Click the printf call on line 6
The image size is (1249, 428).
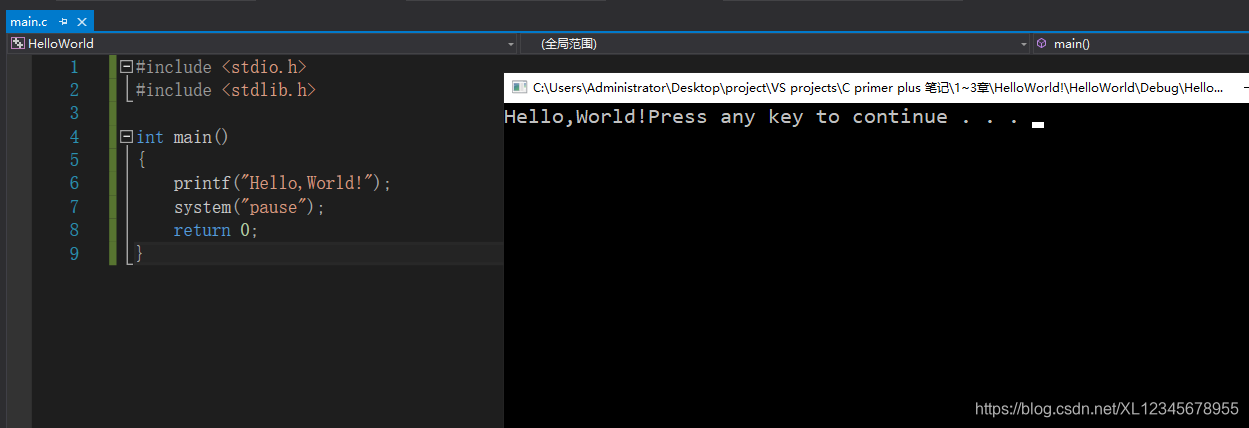point(282,183)
